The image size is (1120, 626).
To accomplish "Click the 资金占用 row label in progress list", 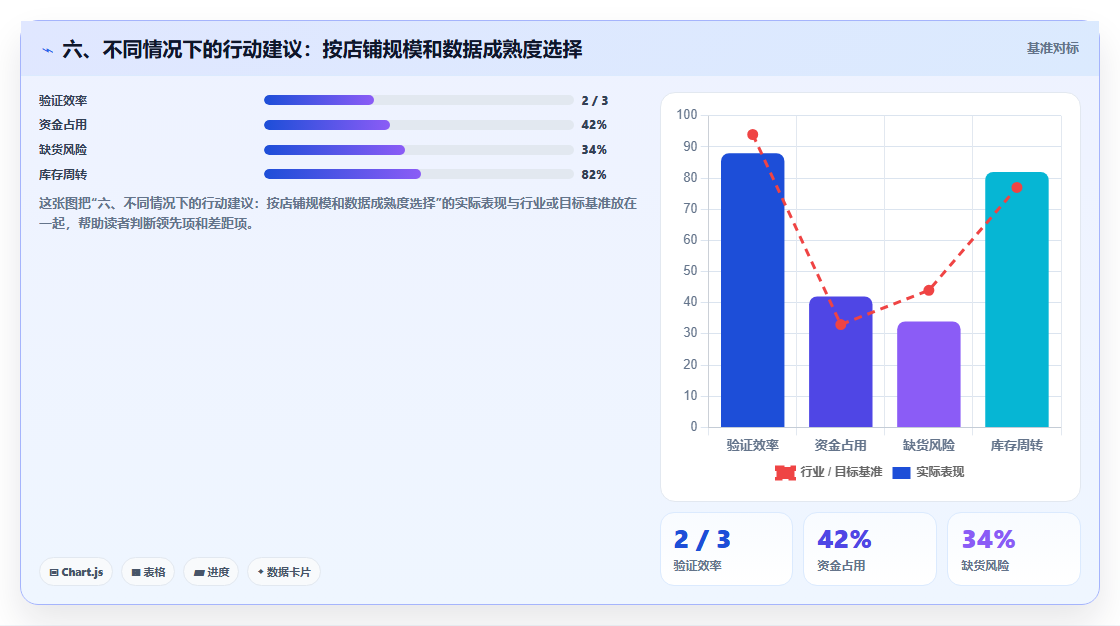I will click(x=63, y=125).
